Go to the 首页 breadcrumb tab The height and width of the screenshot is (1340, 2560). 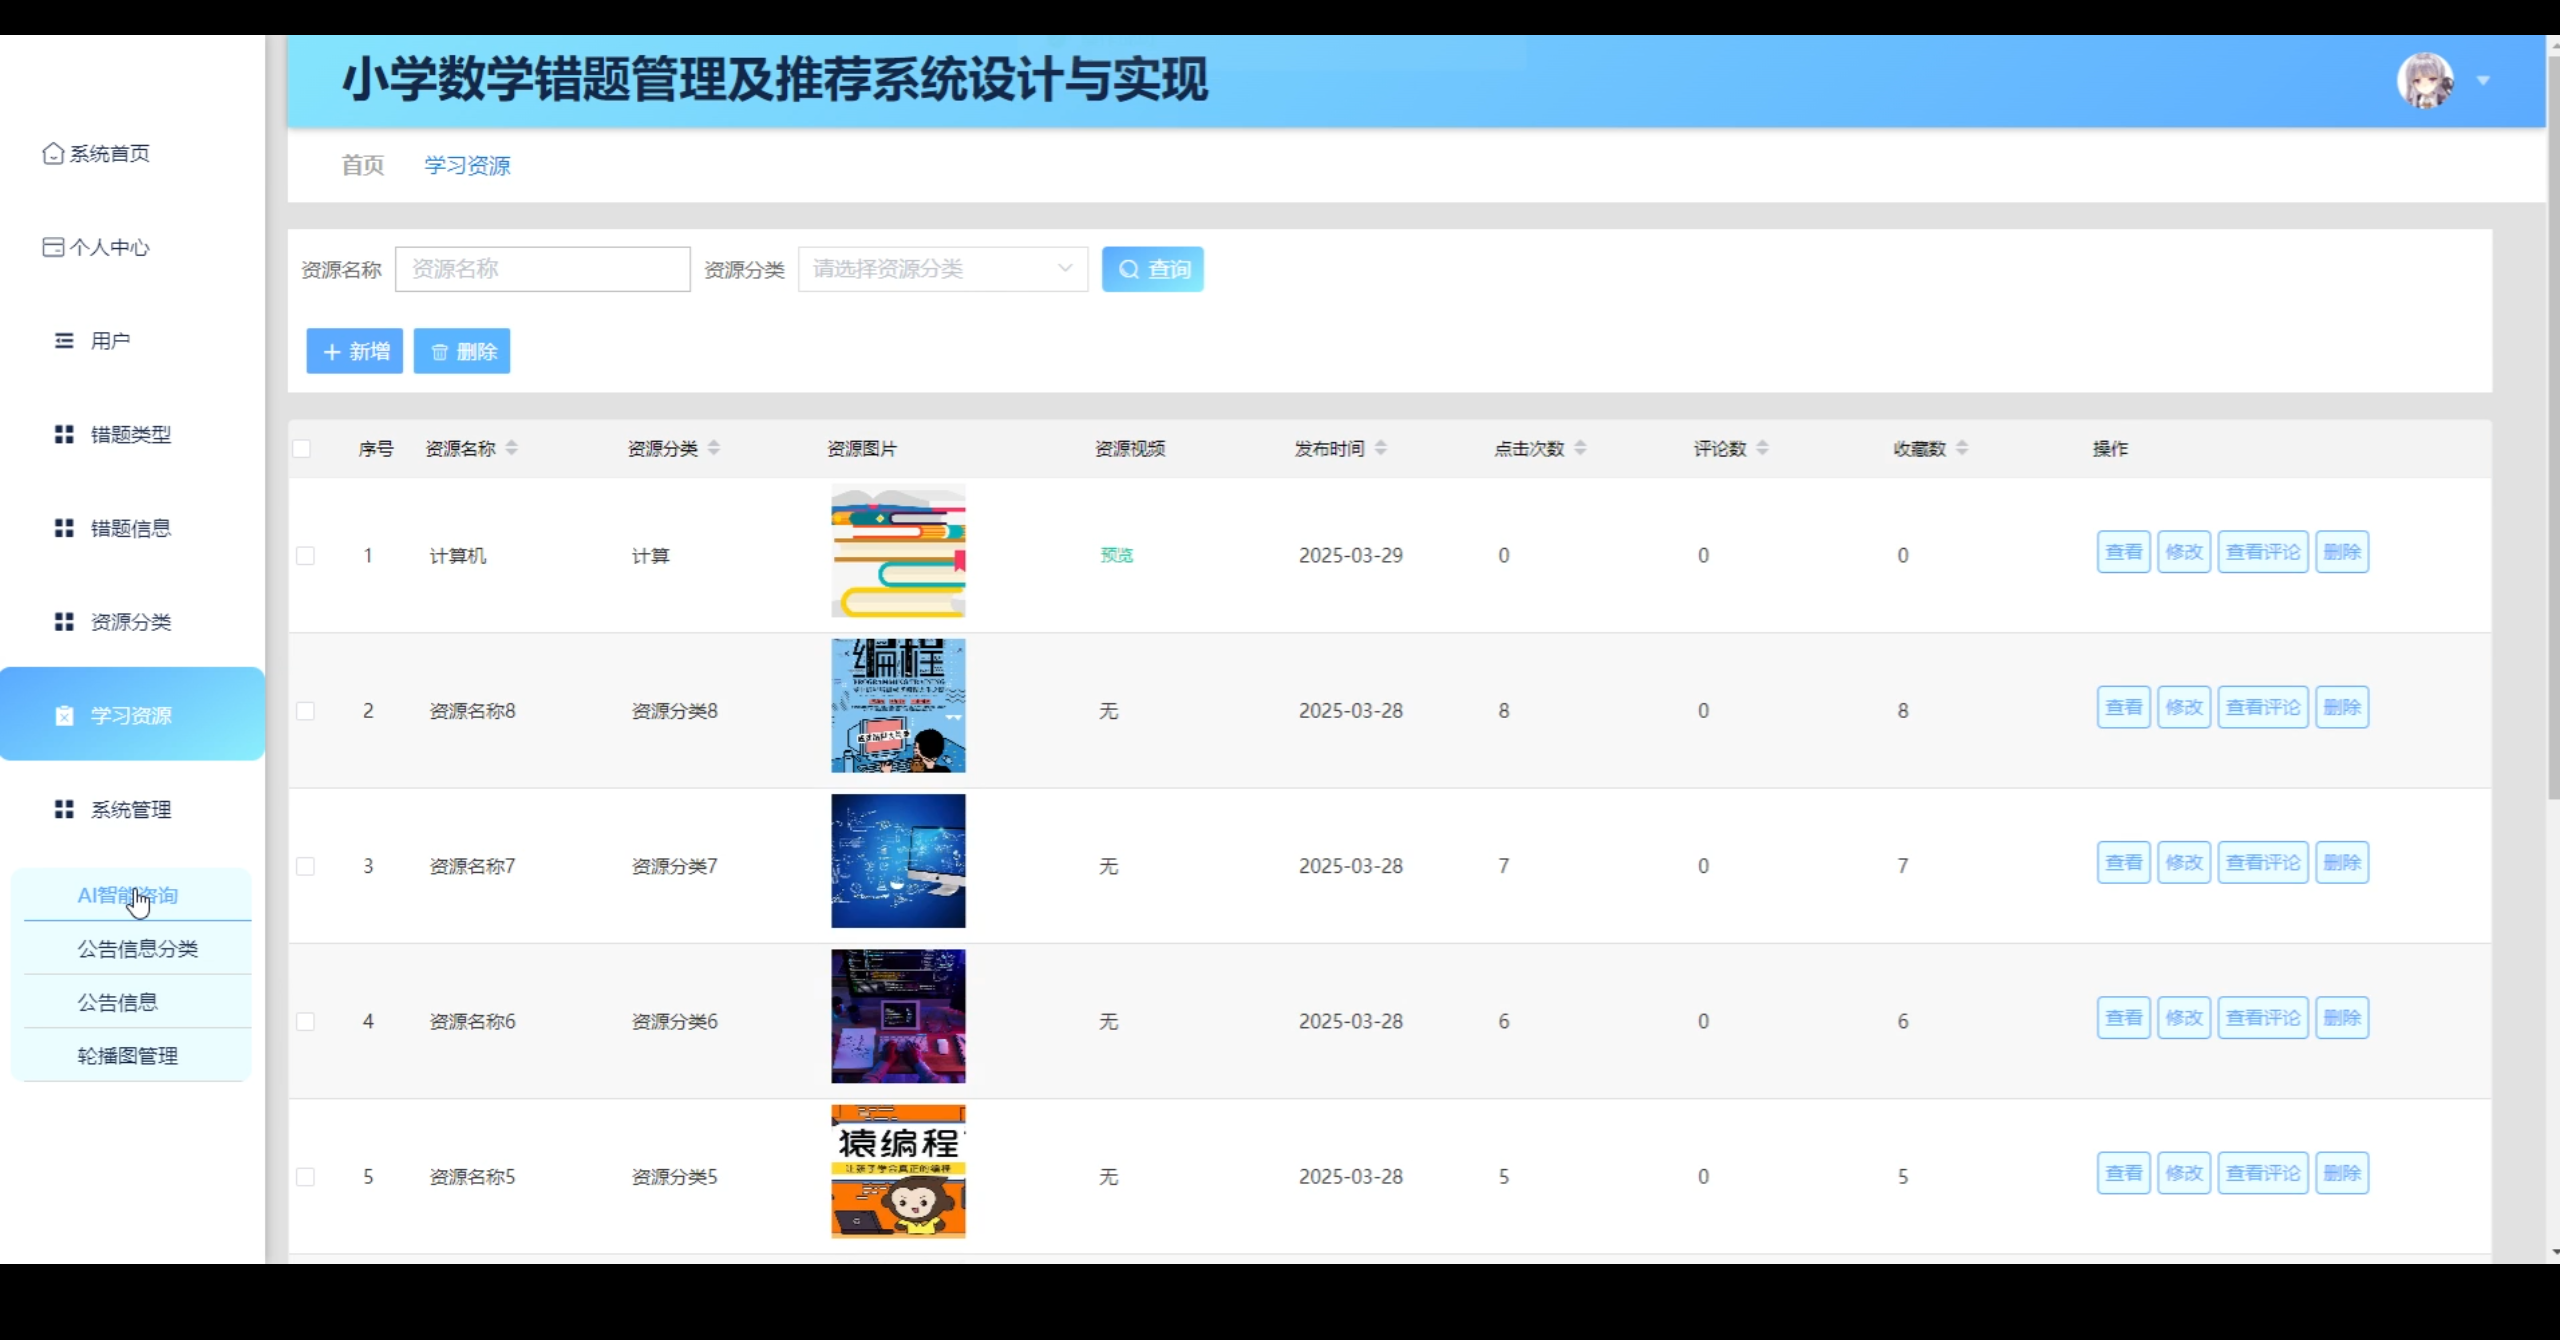pos(362,165)
